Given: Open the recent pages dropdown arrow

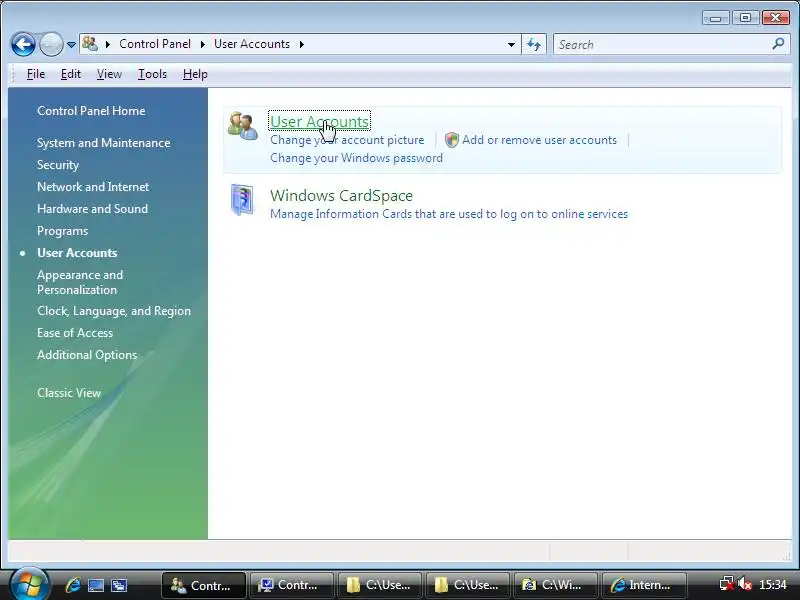Looking at the screenshot, I should [71, 45].
